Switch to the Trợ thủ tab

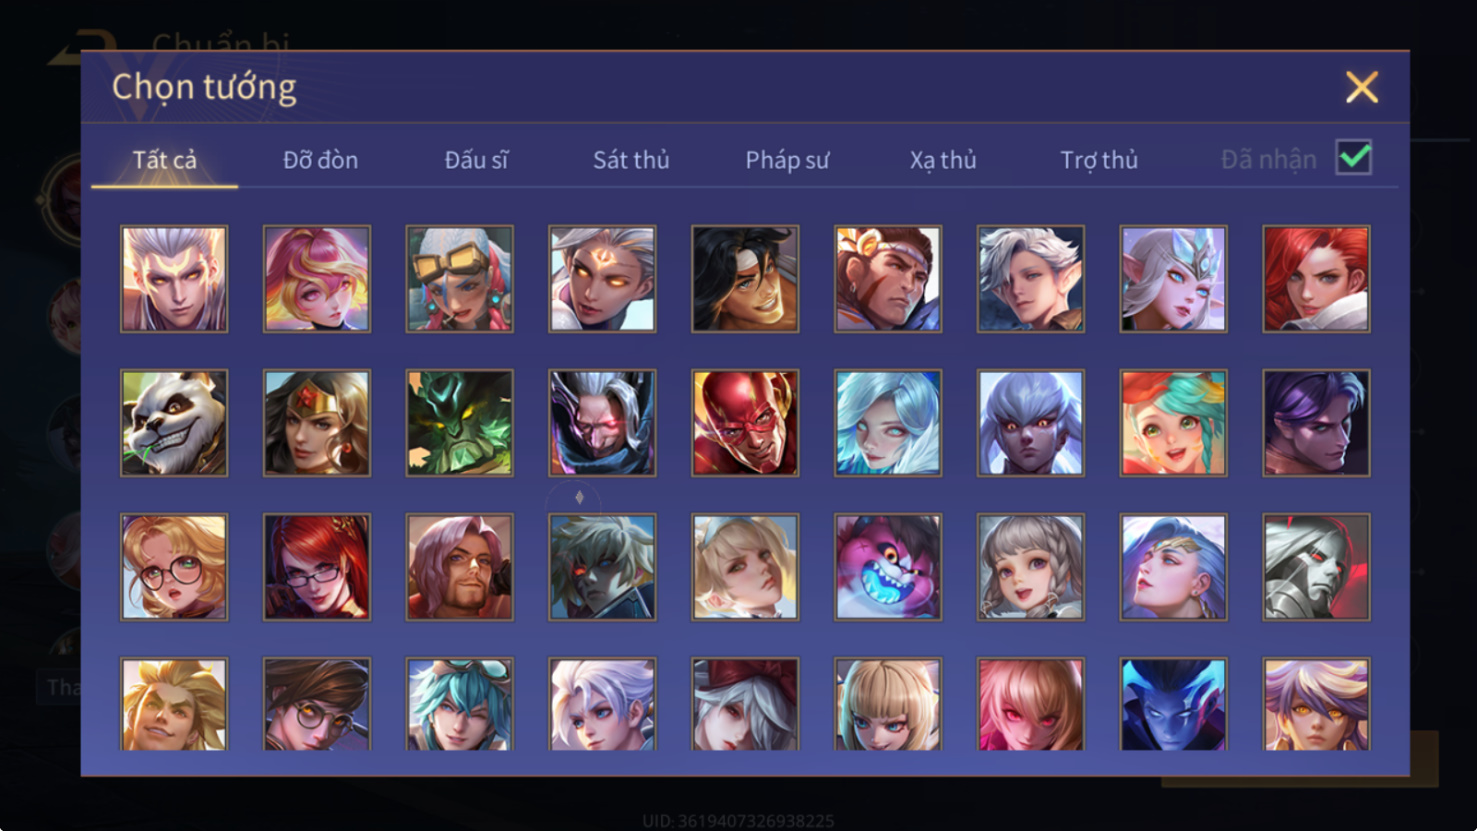click(1099, 160)
